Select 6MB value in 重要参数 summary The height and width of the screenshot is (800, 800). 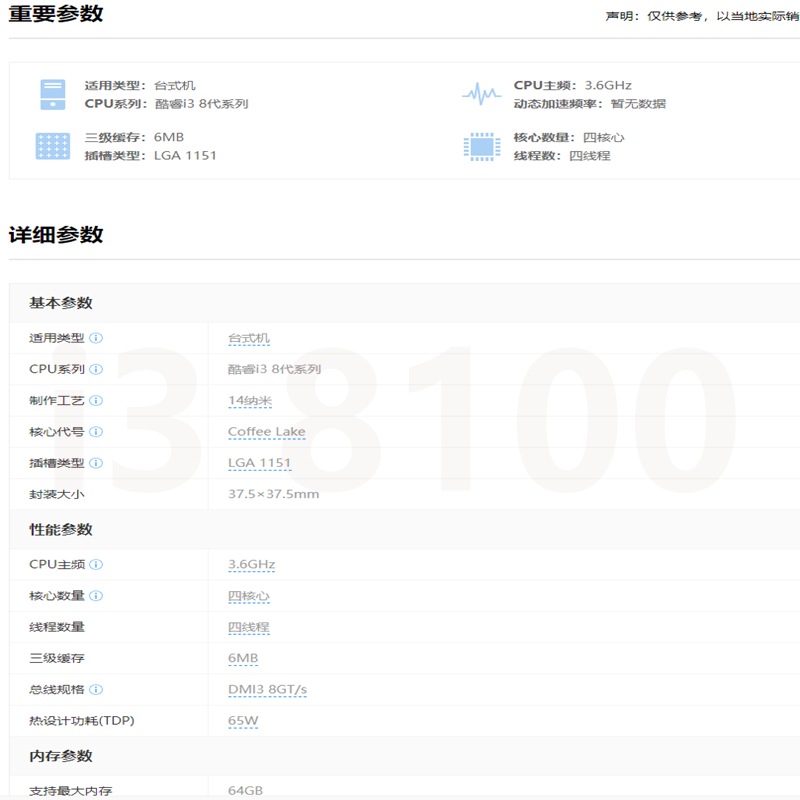[x=169, y=137]
